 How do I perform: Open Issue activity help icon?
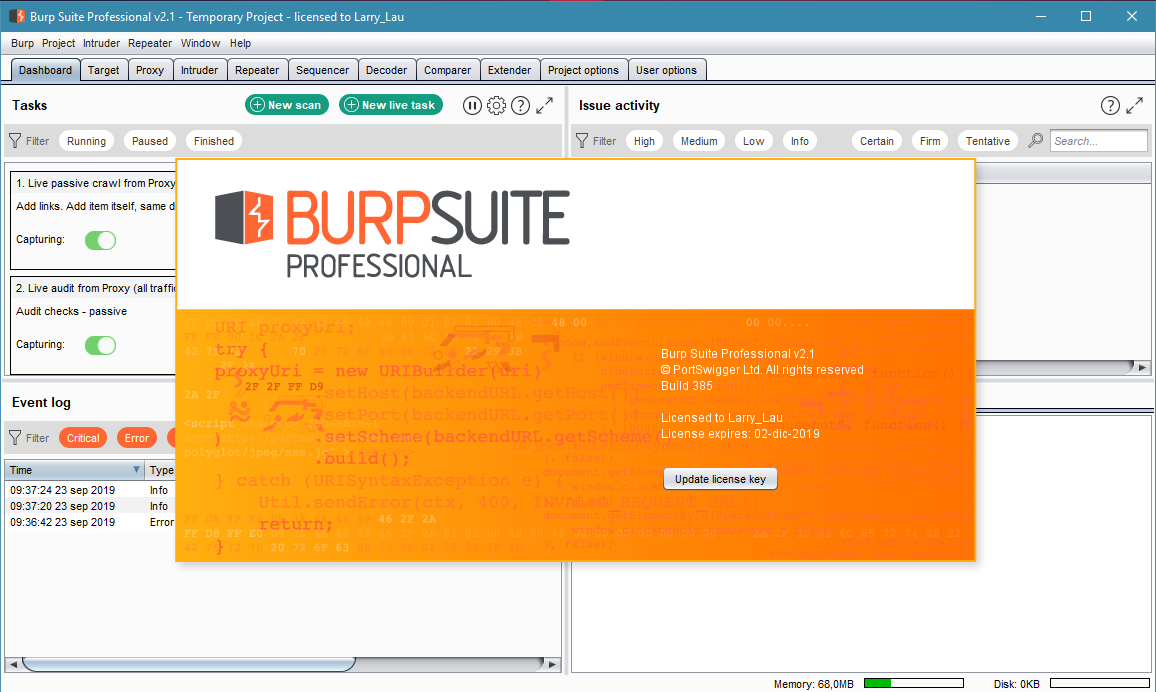(1110, 105)
